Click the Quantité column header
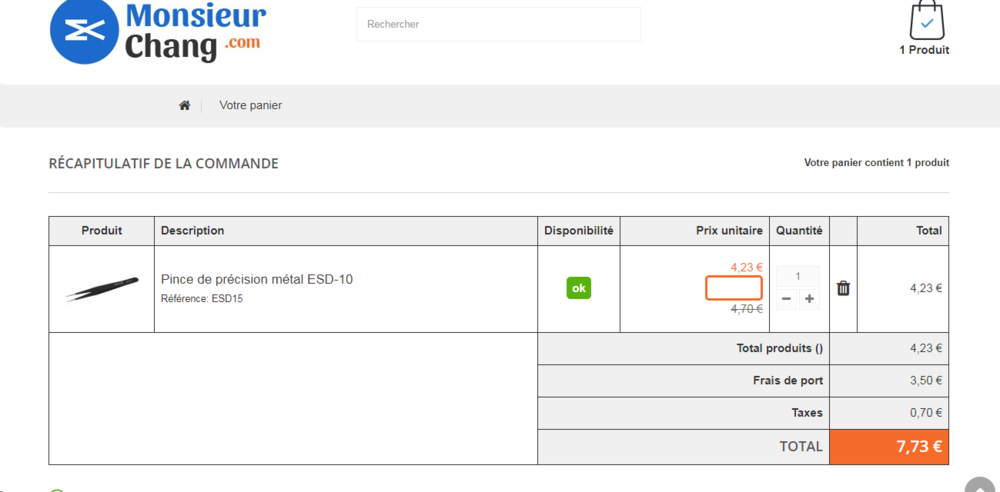The width and height of the screenshot is (1000, 492). pyautogui.click(x=799, y=231)
